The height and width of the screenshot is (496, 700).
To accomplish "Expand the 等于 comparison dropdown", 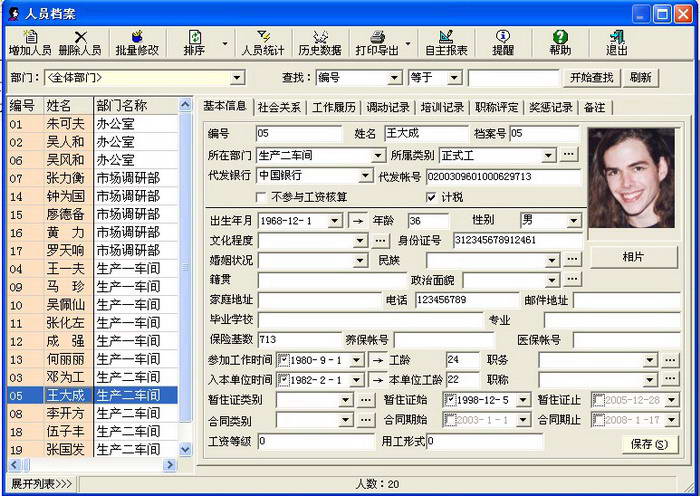I will 454,78.
